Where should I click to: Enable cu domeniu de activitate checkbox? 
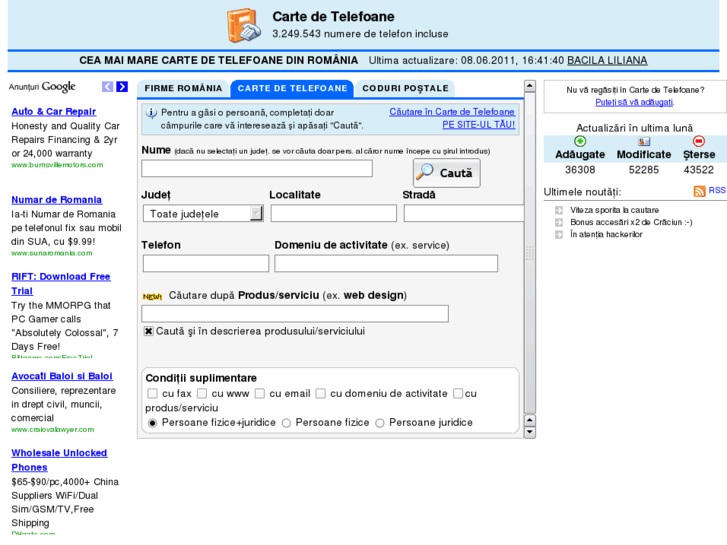pyautogui.click(x=320, y=393)
